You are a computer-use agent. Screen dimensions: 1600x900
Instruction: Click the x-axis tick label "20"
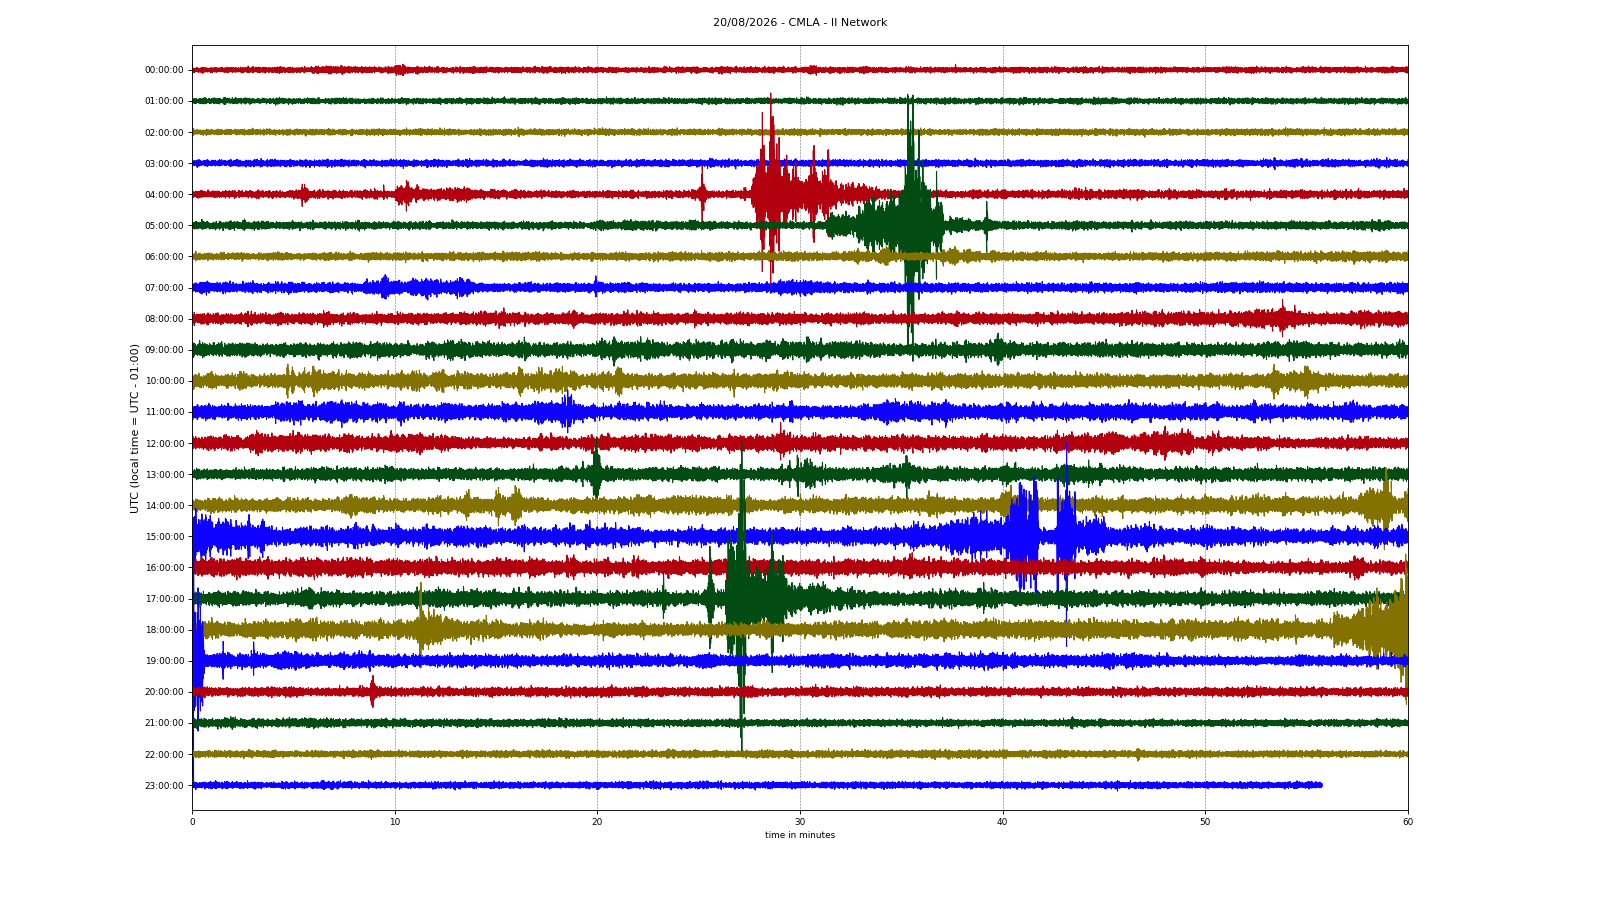click(x=597, y=822)
